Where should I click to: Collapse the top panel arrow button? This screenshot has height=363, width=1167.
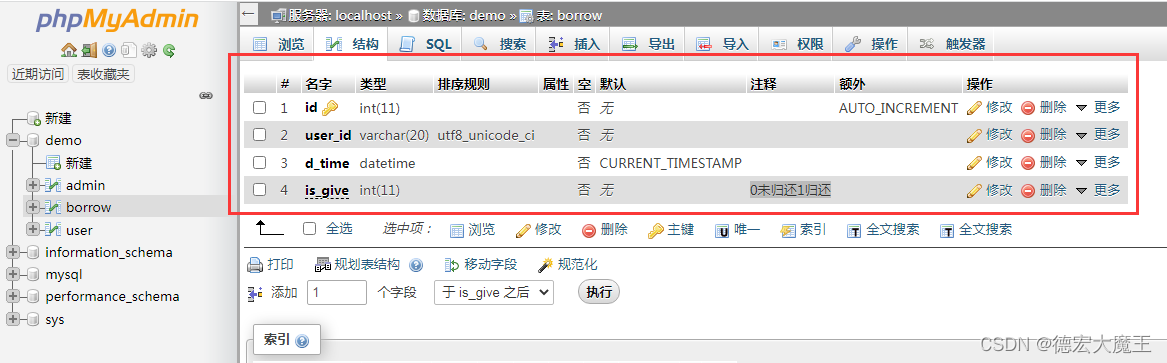pyautogui.click(x=249, y=13)
